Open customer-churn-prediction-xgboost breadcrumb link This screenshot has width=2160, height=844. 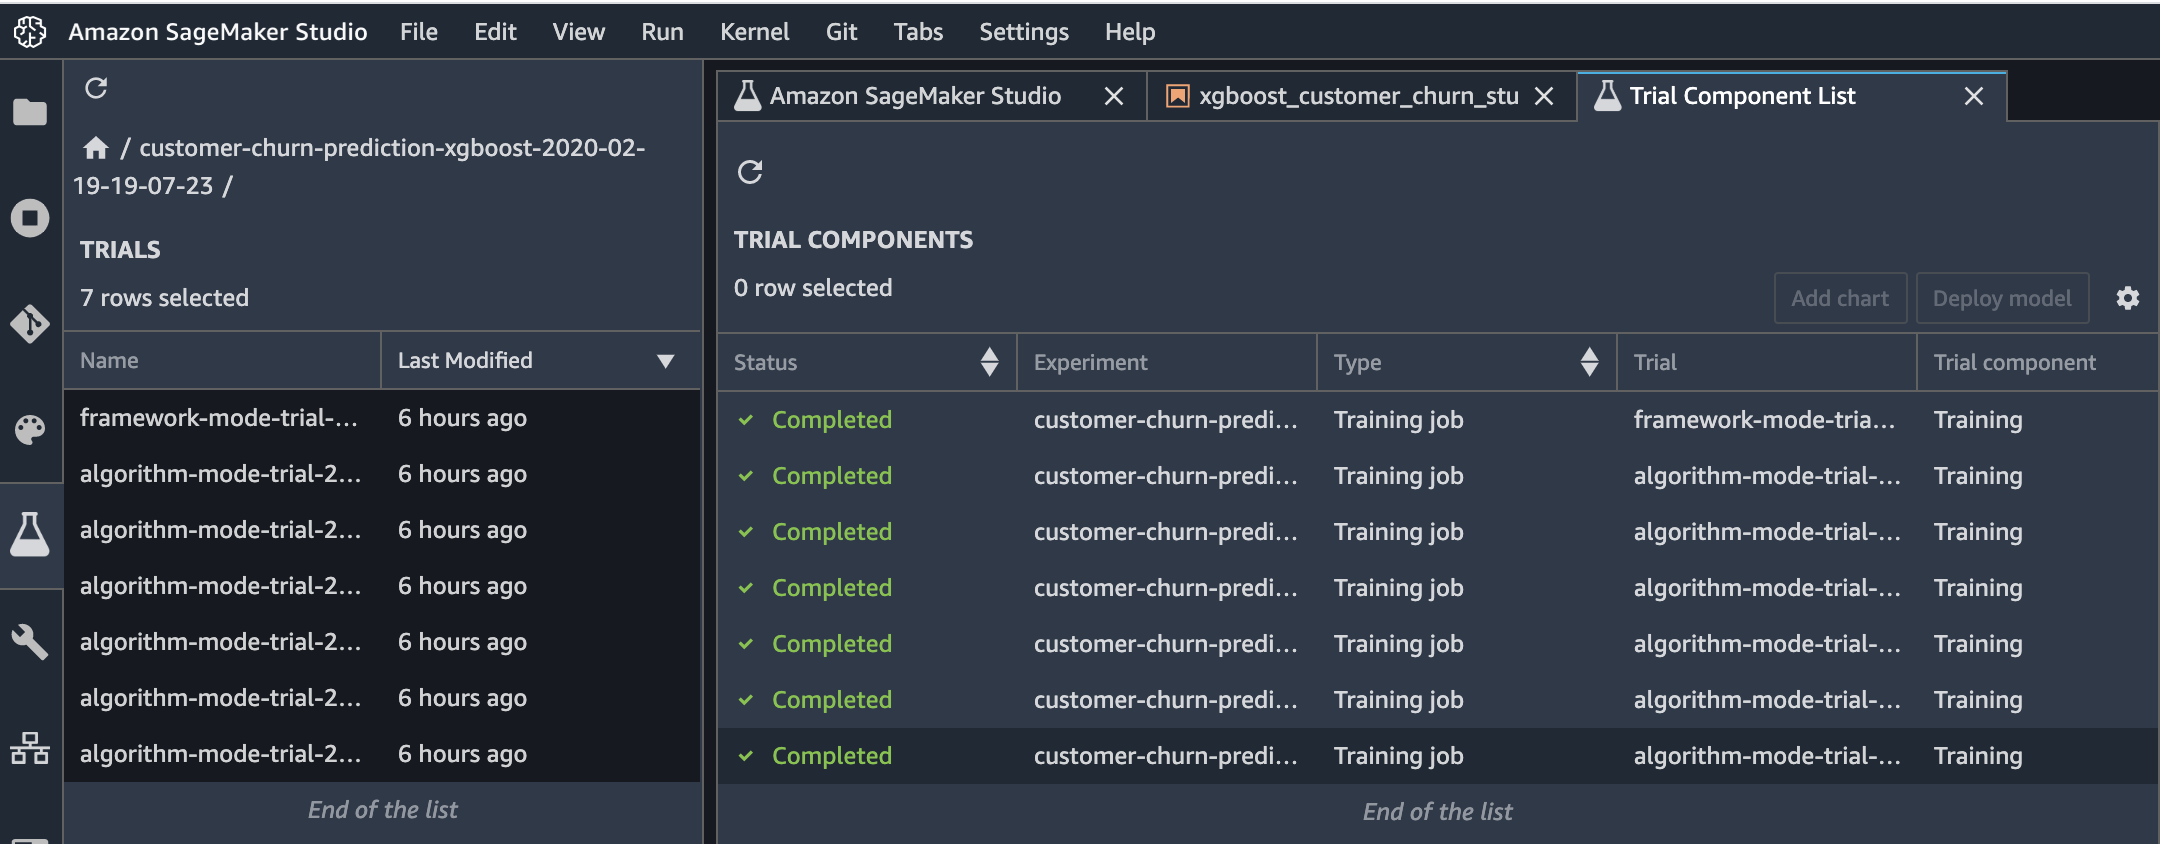pyautogui.click(x=359, y=166)
